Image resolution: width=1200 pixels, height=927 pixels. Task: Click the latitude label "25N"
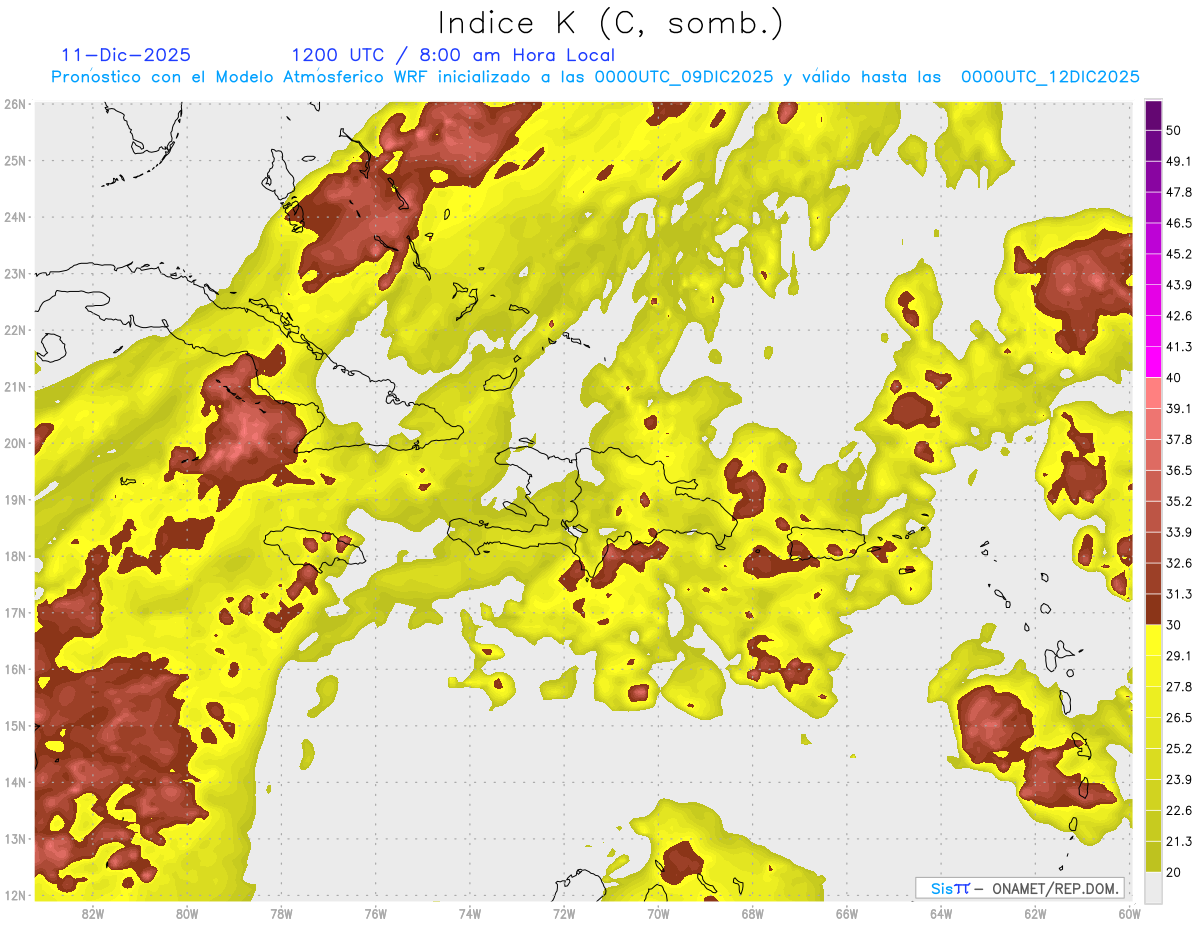coord(15,160)
